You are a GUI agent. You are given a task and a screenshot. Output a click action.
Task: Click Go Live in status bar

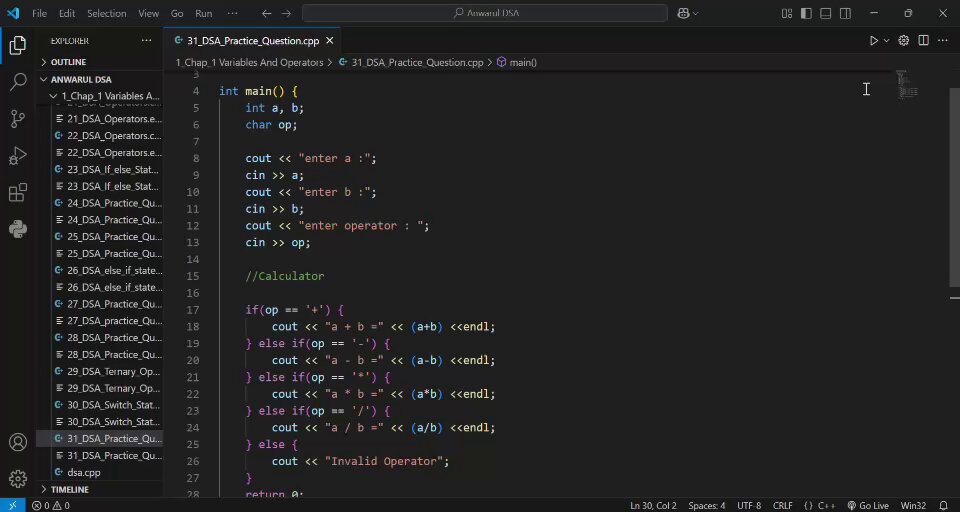click(868, 505)
